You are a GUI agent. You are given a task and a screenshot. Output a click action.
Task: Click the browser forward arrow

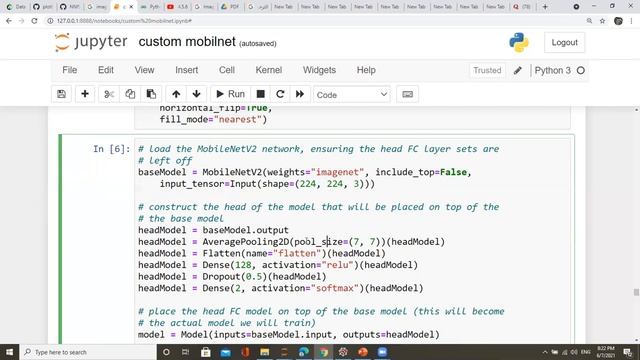point(22,21)
